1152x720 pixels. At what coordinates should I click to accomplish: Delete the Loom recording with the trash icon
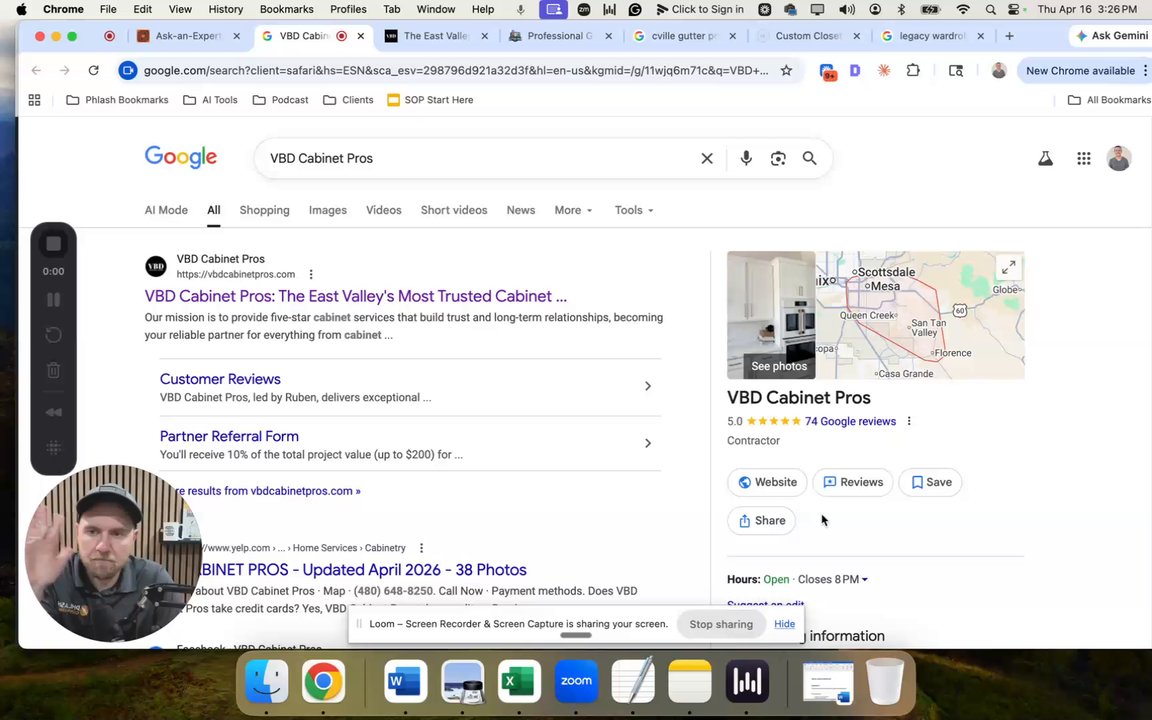click(54, 370)
